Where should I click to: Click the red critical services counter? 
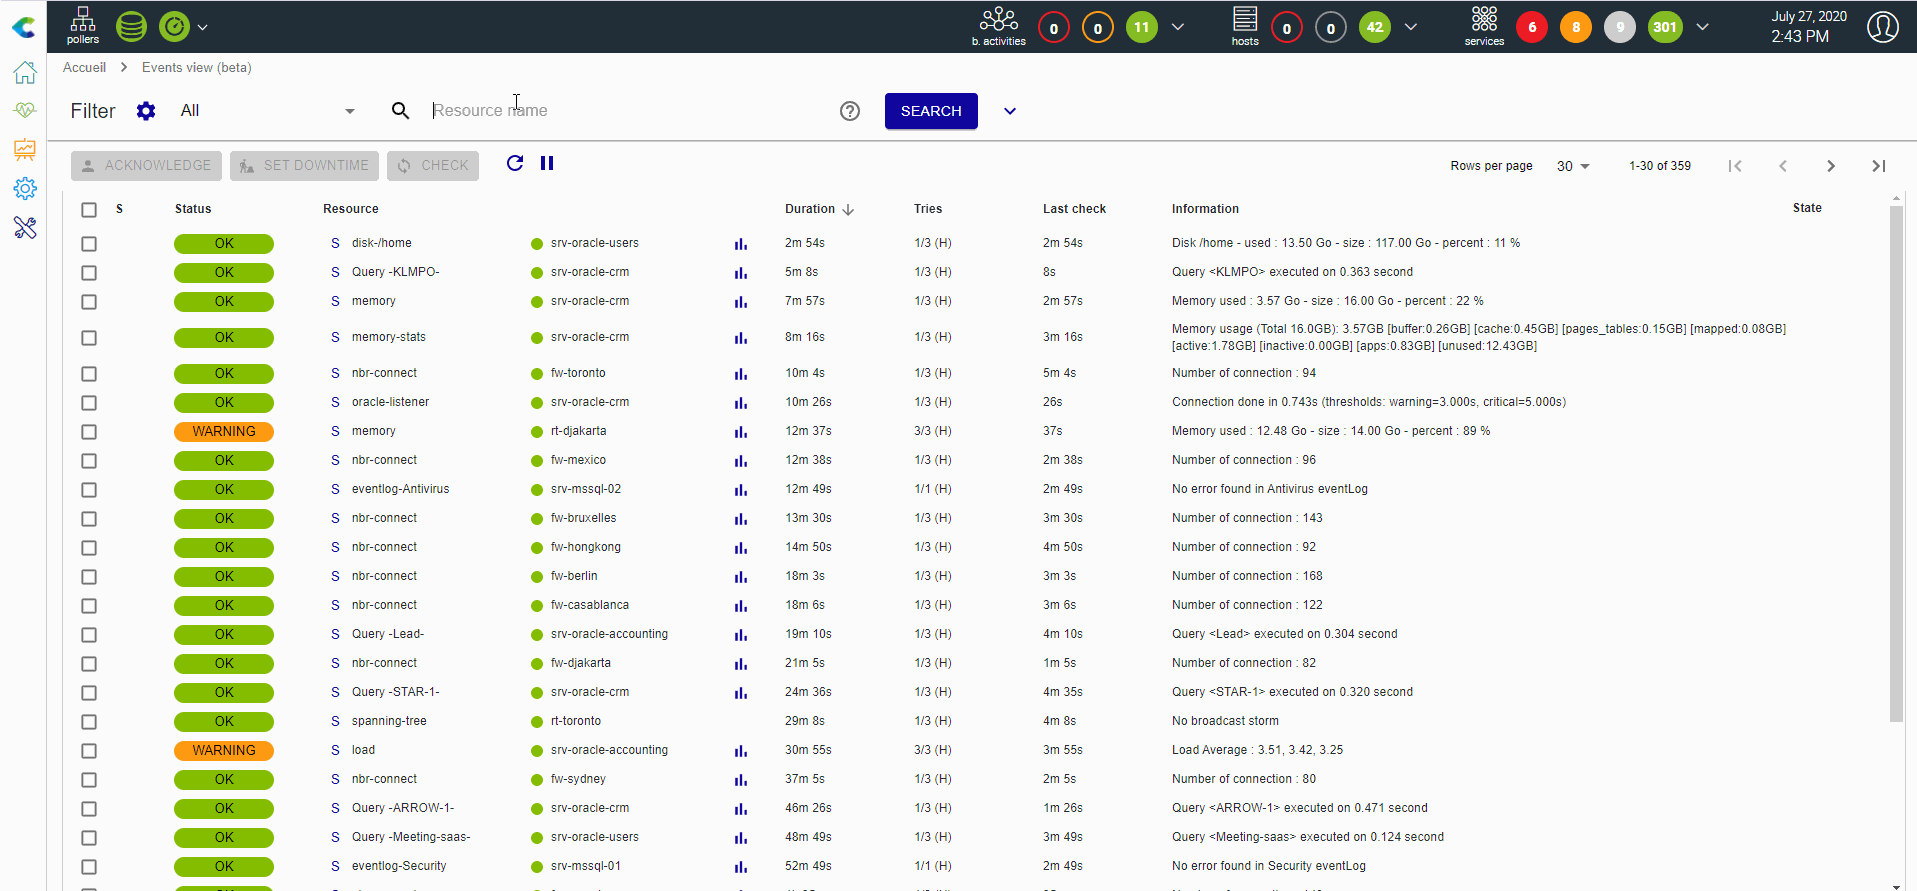click(1532, 27)
